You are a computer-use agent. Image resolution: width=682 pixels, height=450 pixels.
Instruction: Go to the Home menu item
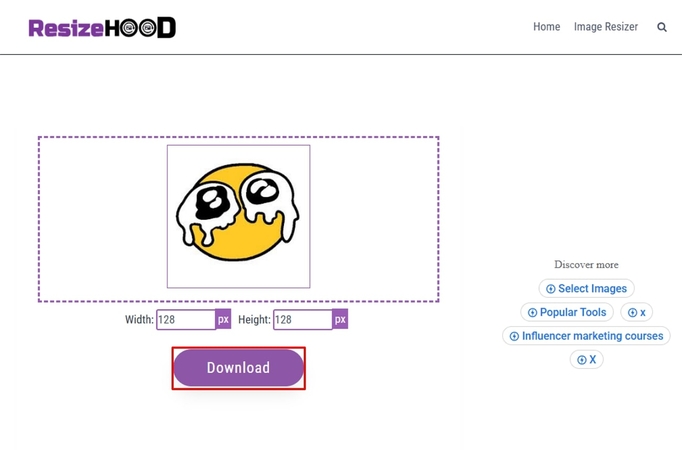click(x=546, y=27)
